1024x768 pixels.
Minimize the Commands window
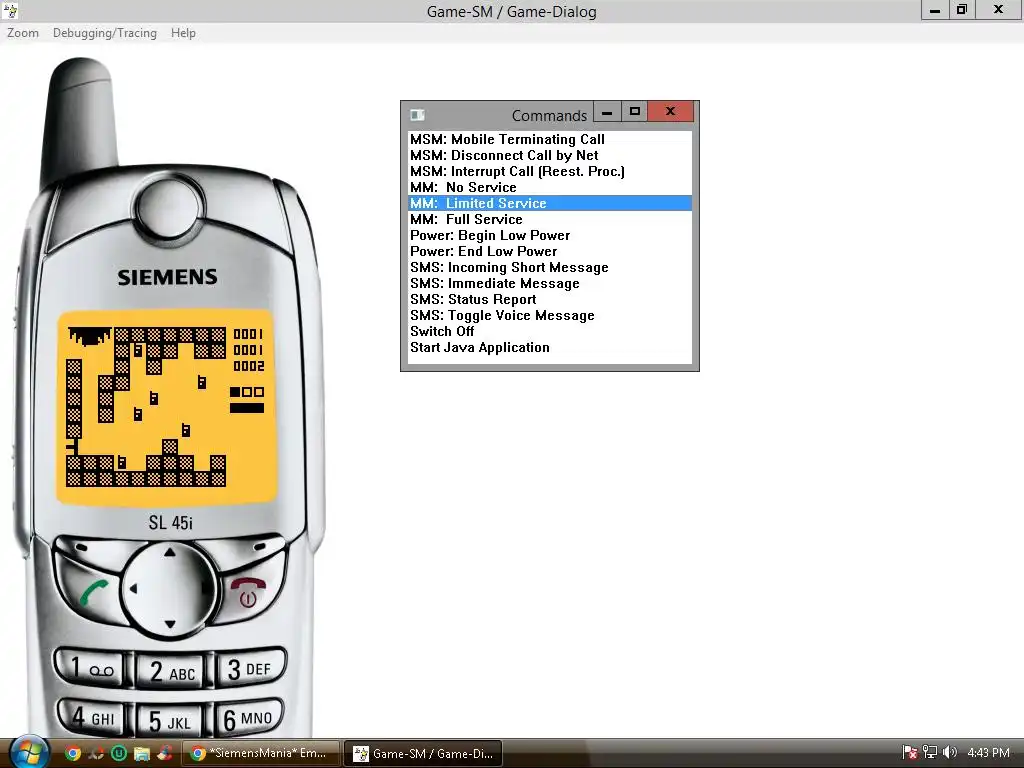click(x=607, y=112)
